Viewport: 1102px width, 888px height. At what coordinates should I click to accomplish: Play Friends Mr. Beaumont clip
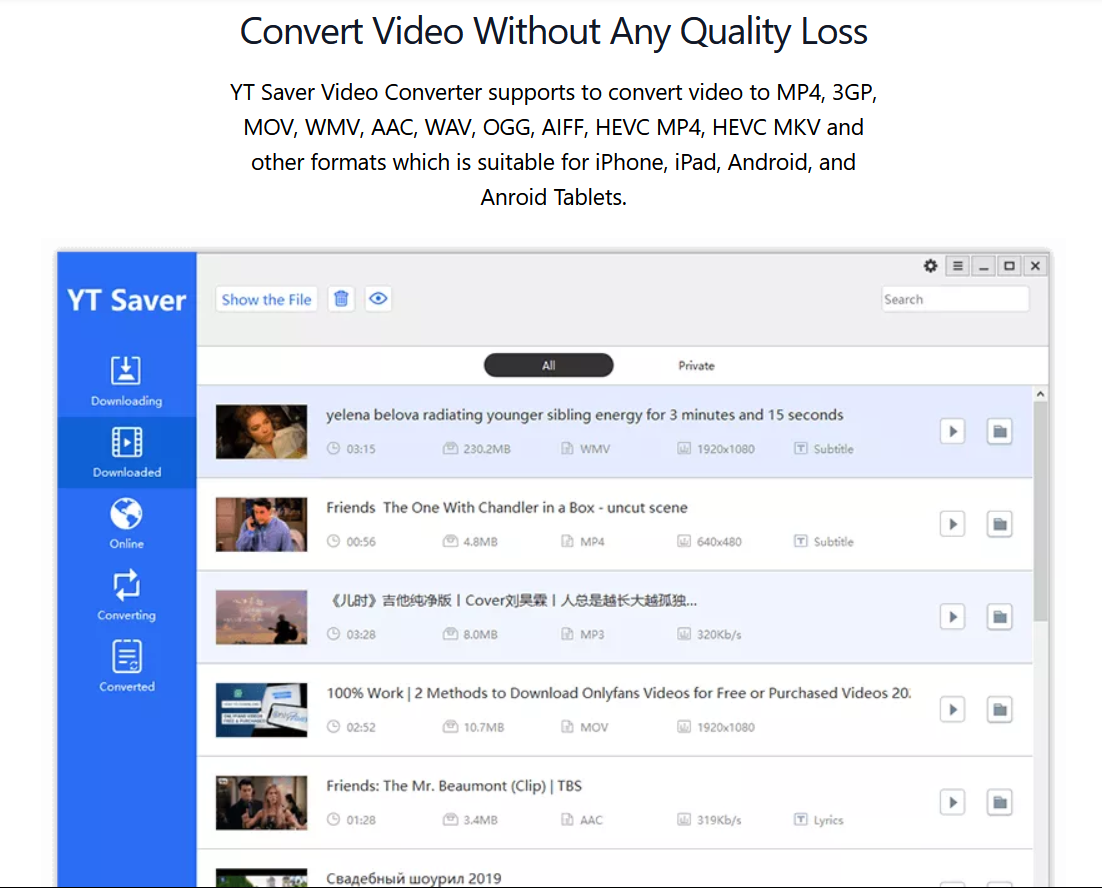pyautogui.click(x=952, y=802)
